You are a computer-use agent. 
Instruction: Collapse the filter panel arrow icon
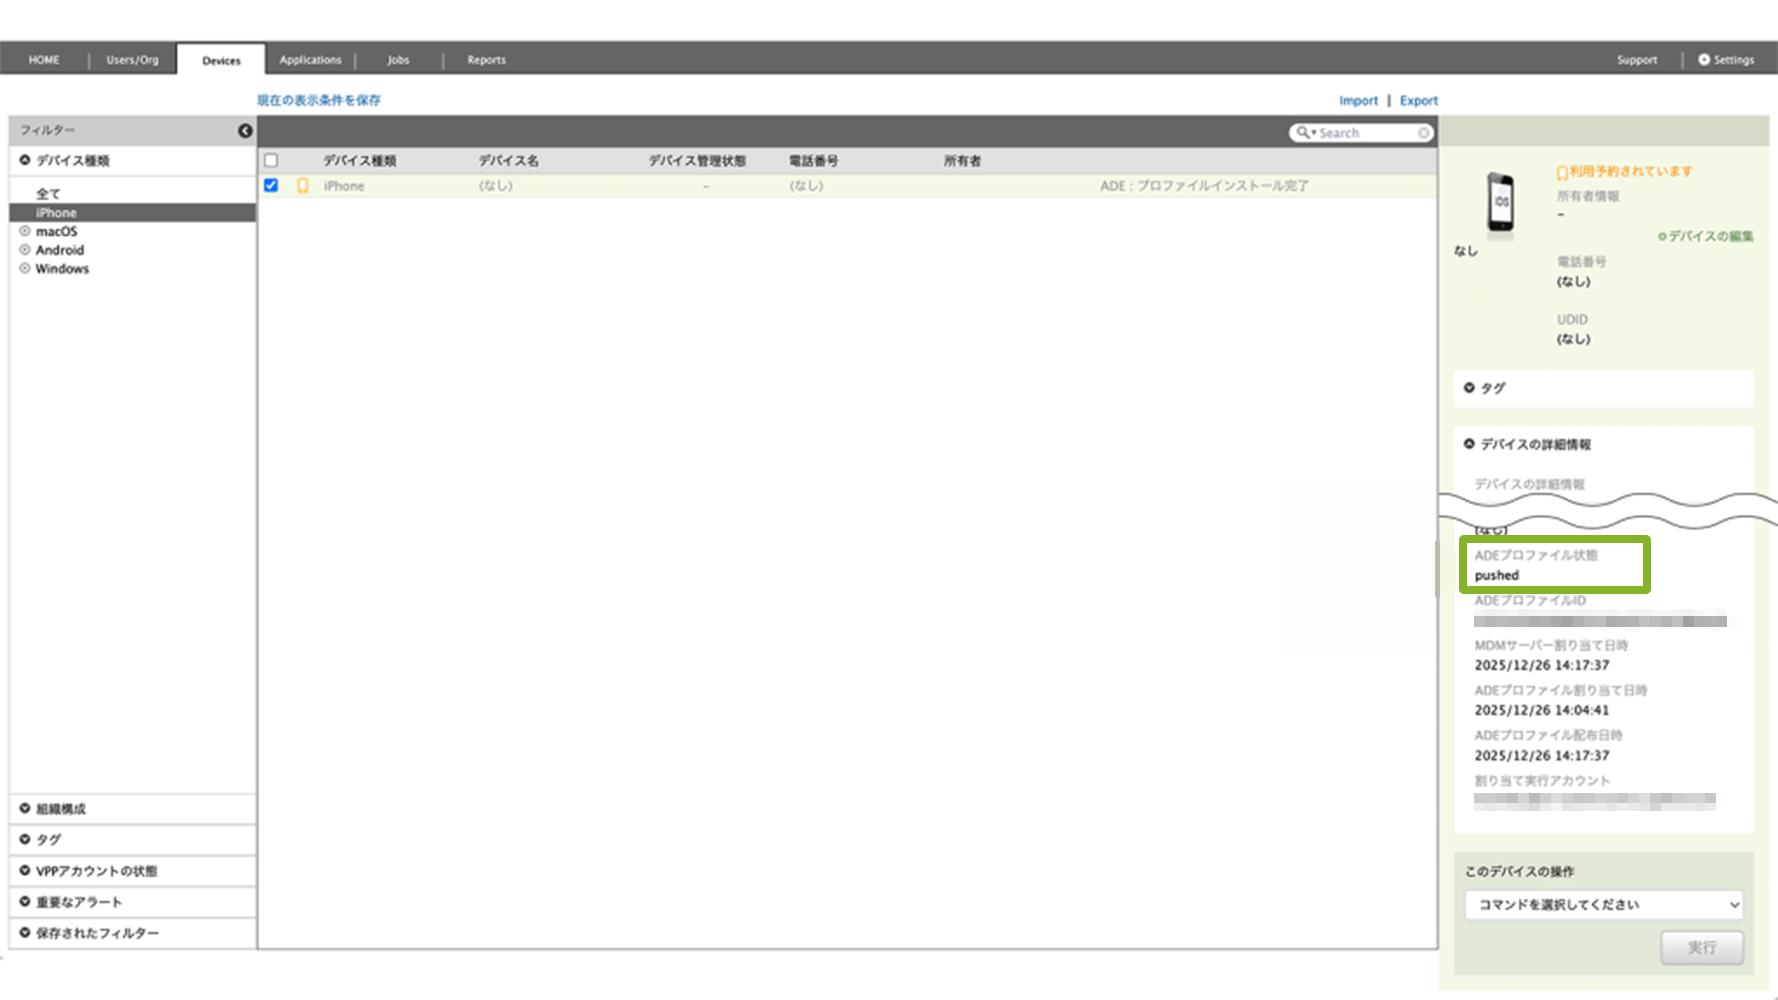245,131
